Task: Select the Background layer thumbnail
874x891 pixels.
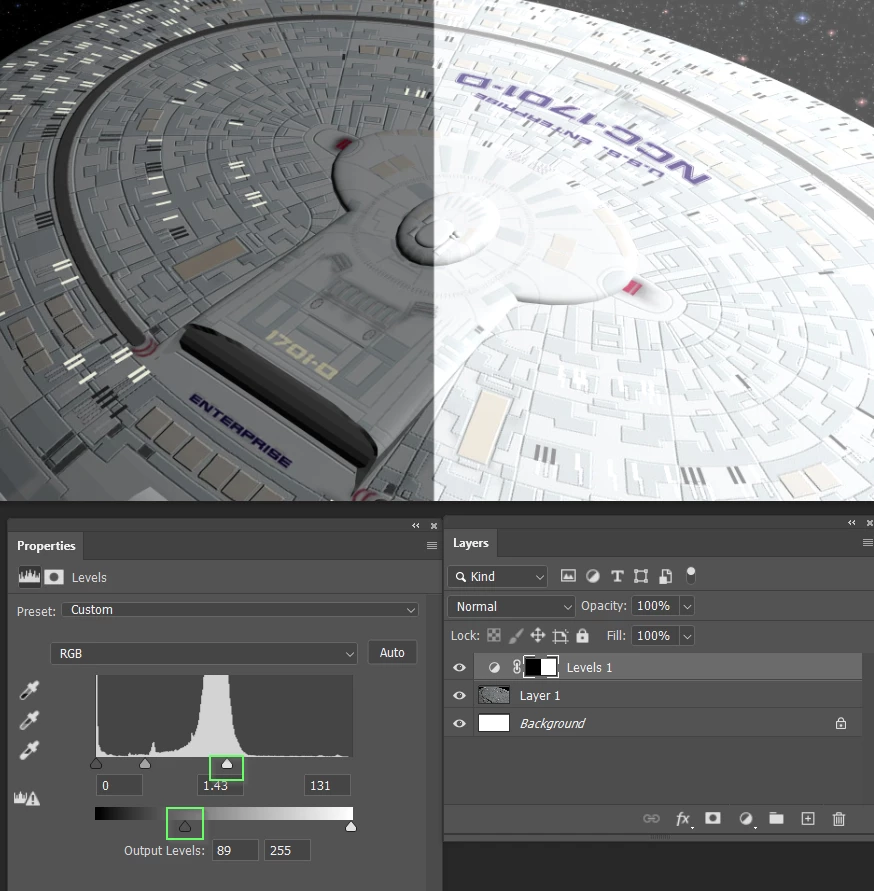Action: pyautogui.click(x=494, y=723)
